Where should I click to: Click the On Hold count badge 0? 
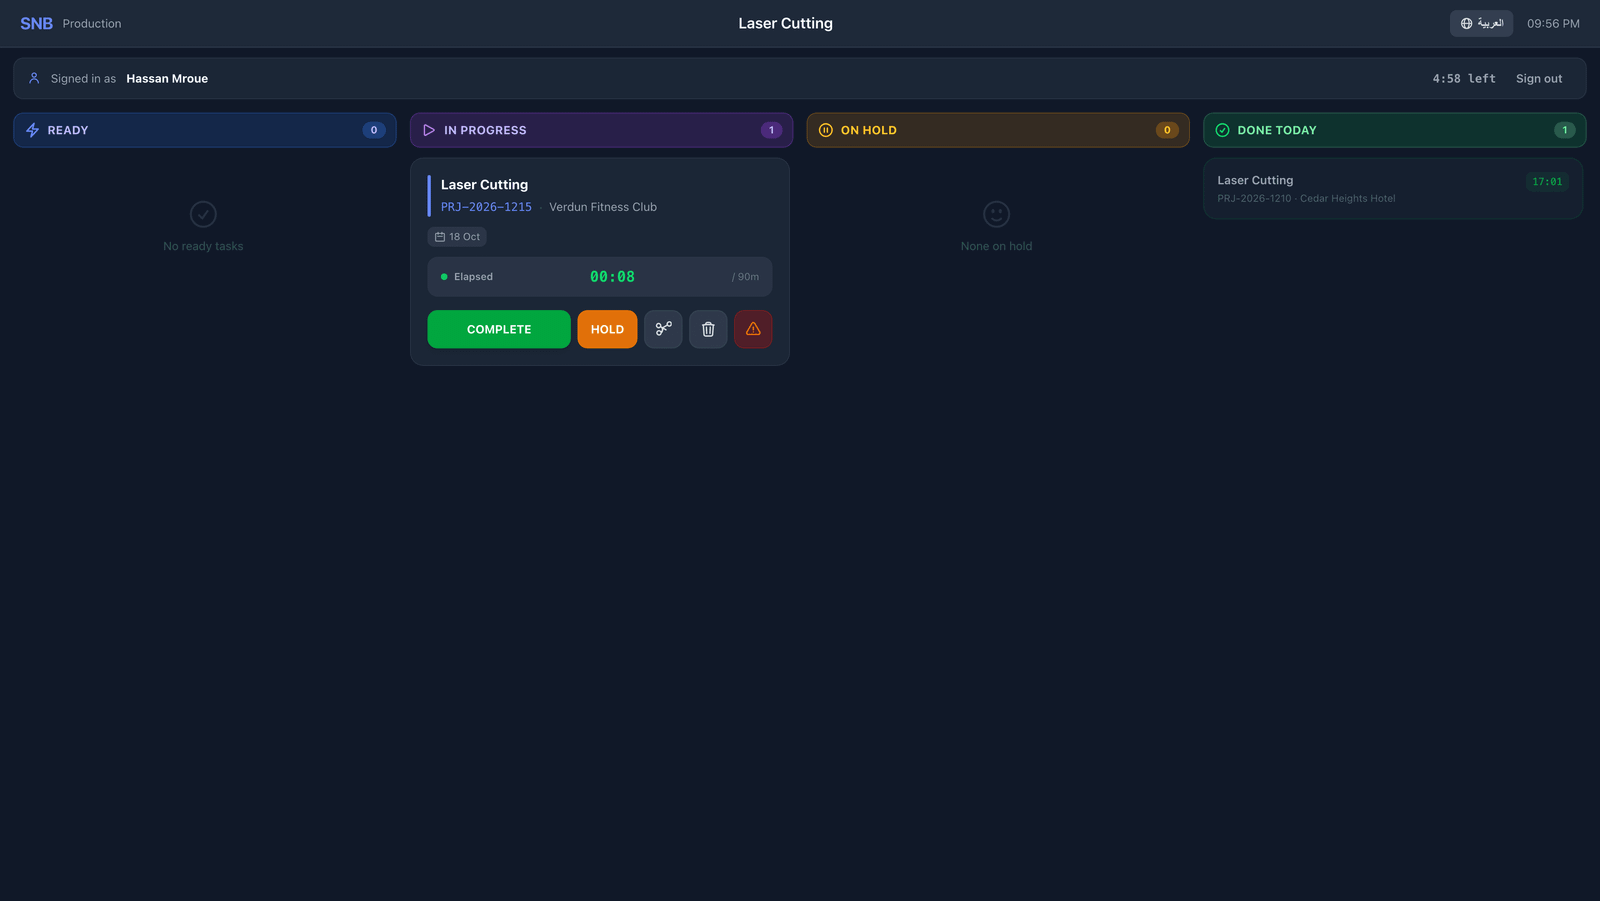click(1167, 130)
